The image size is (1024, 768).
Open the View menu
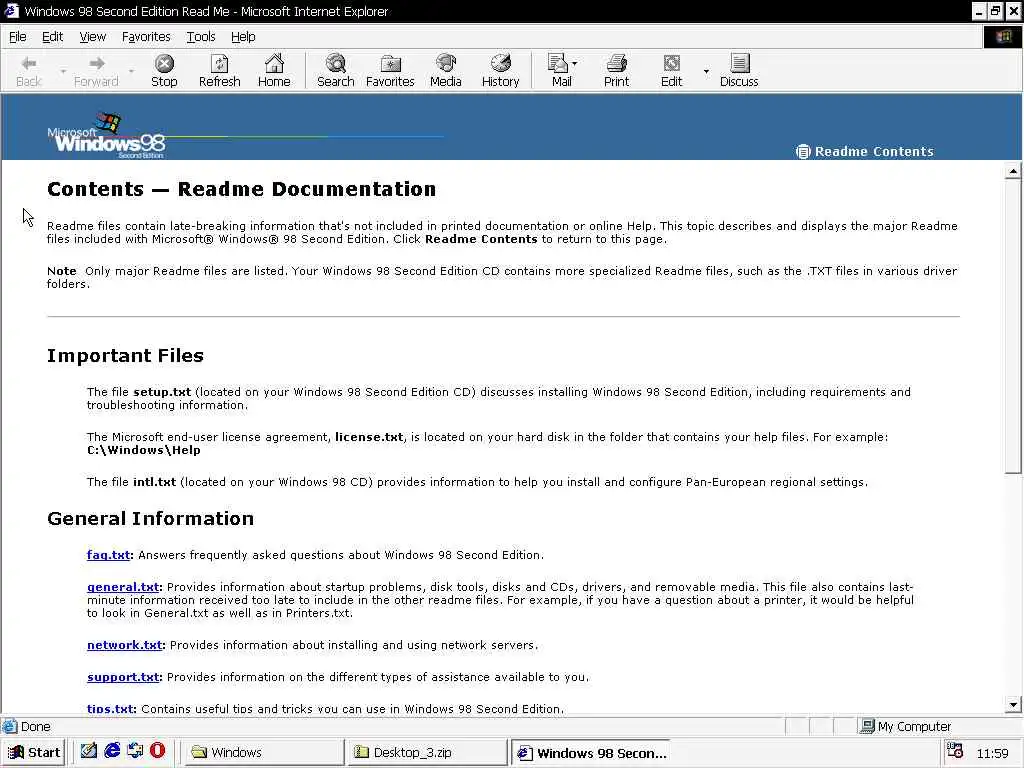coord(92,37)
